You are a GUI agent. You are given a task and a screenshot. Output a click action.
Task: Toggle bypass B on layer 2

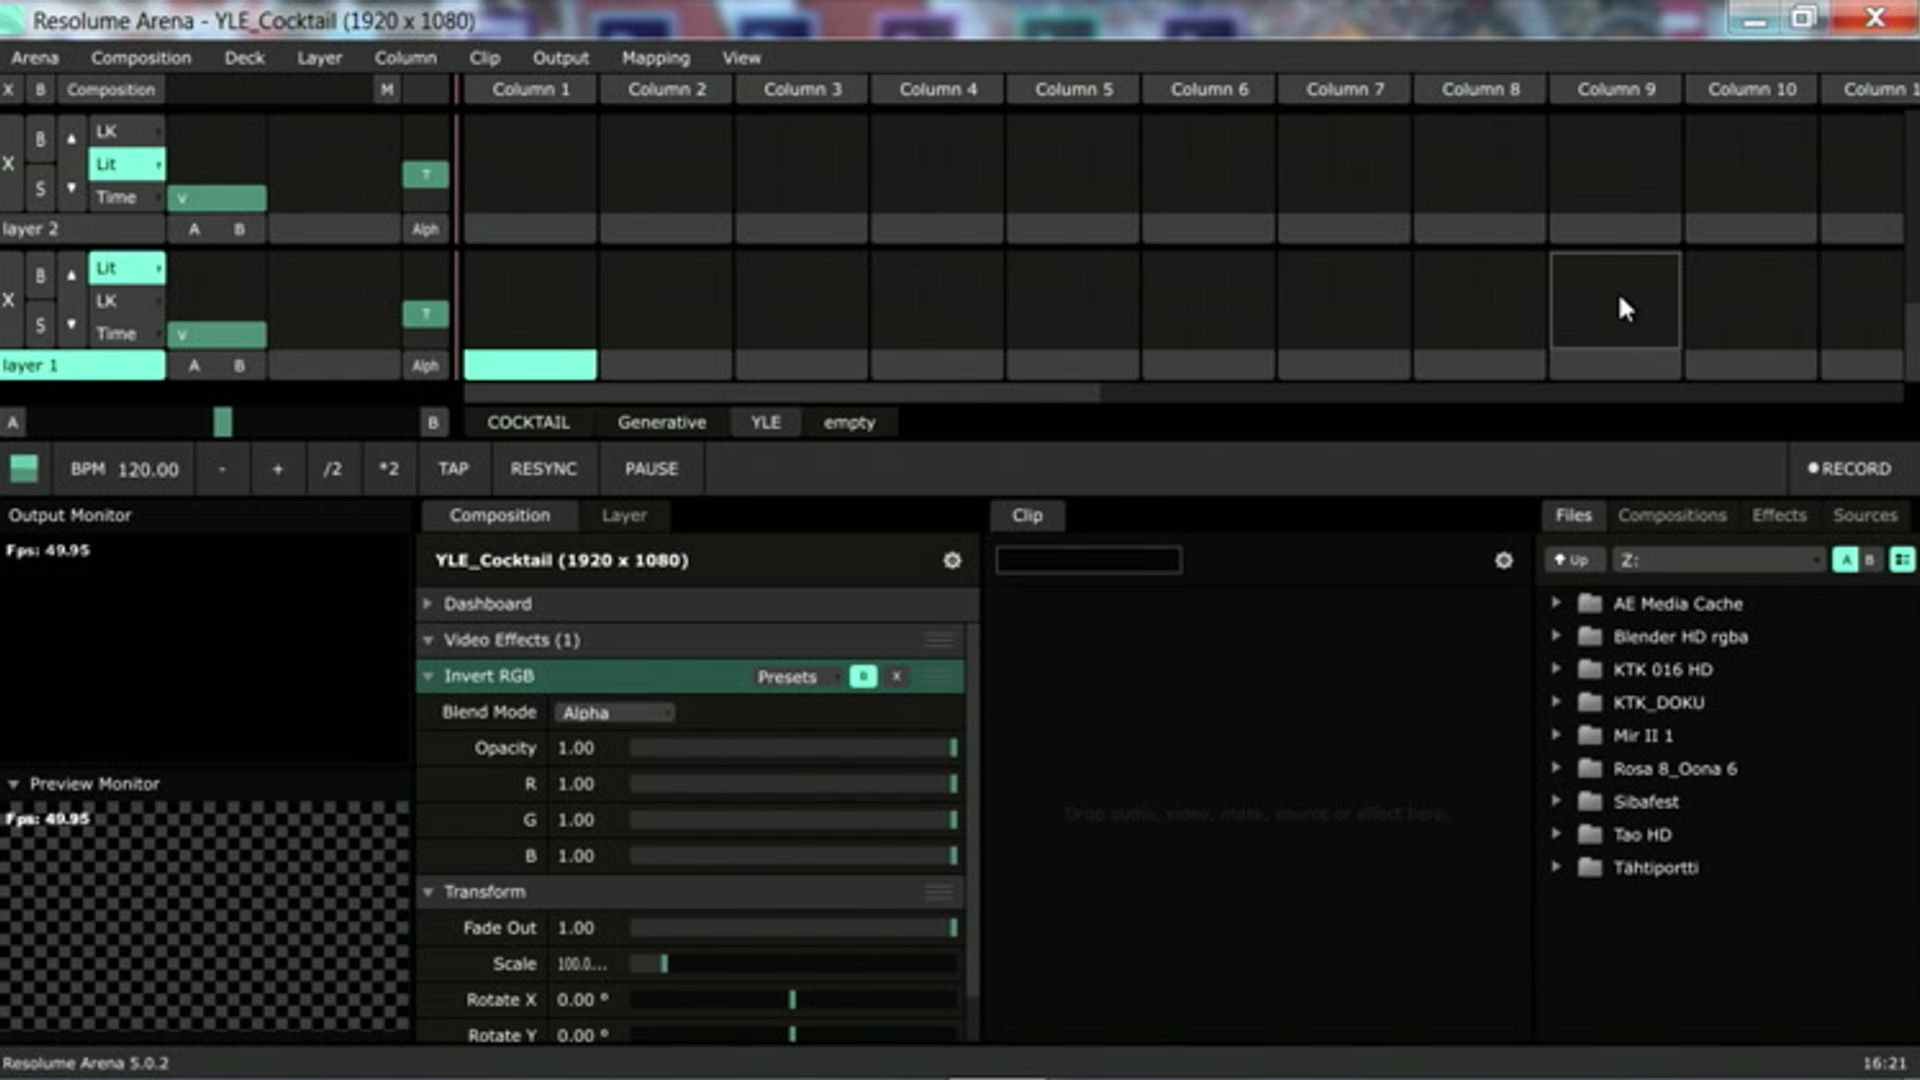40,139
